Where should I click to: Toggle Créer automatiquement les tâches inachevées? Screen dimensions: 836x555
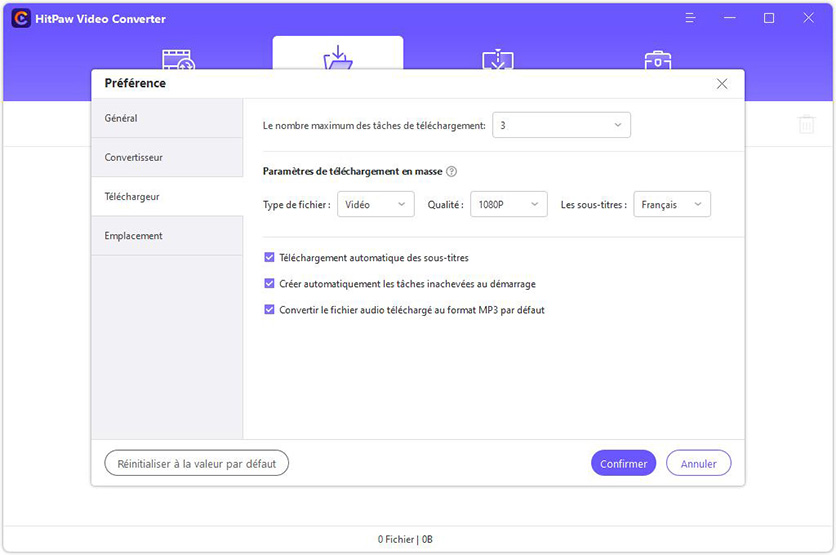pyautogui.click(x=269, y=284)
